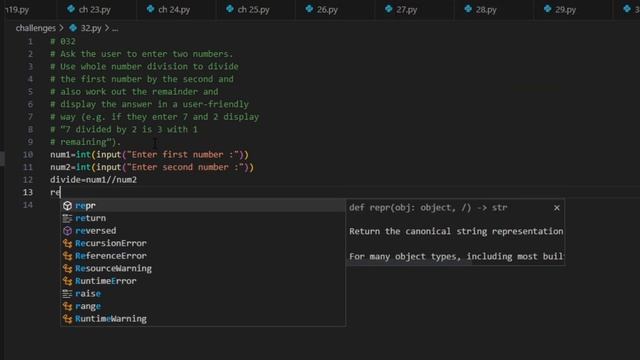This screenshot has height=360, width=640.
Task: Click the Python file icon on ch 24.py tab
Action: pos(151,9)
